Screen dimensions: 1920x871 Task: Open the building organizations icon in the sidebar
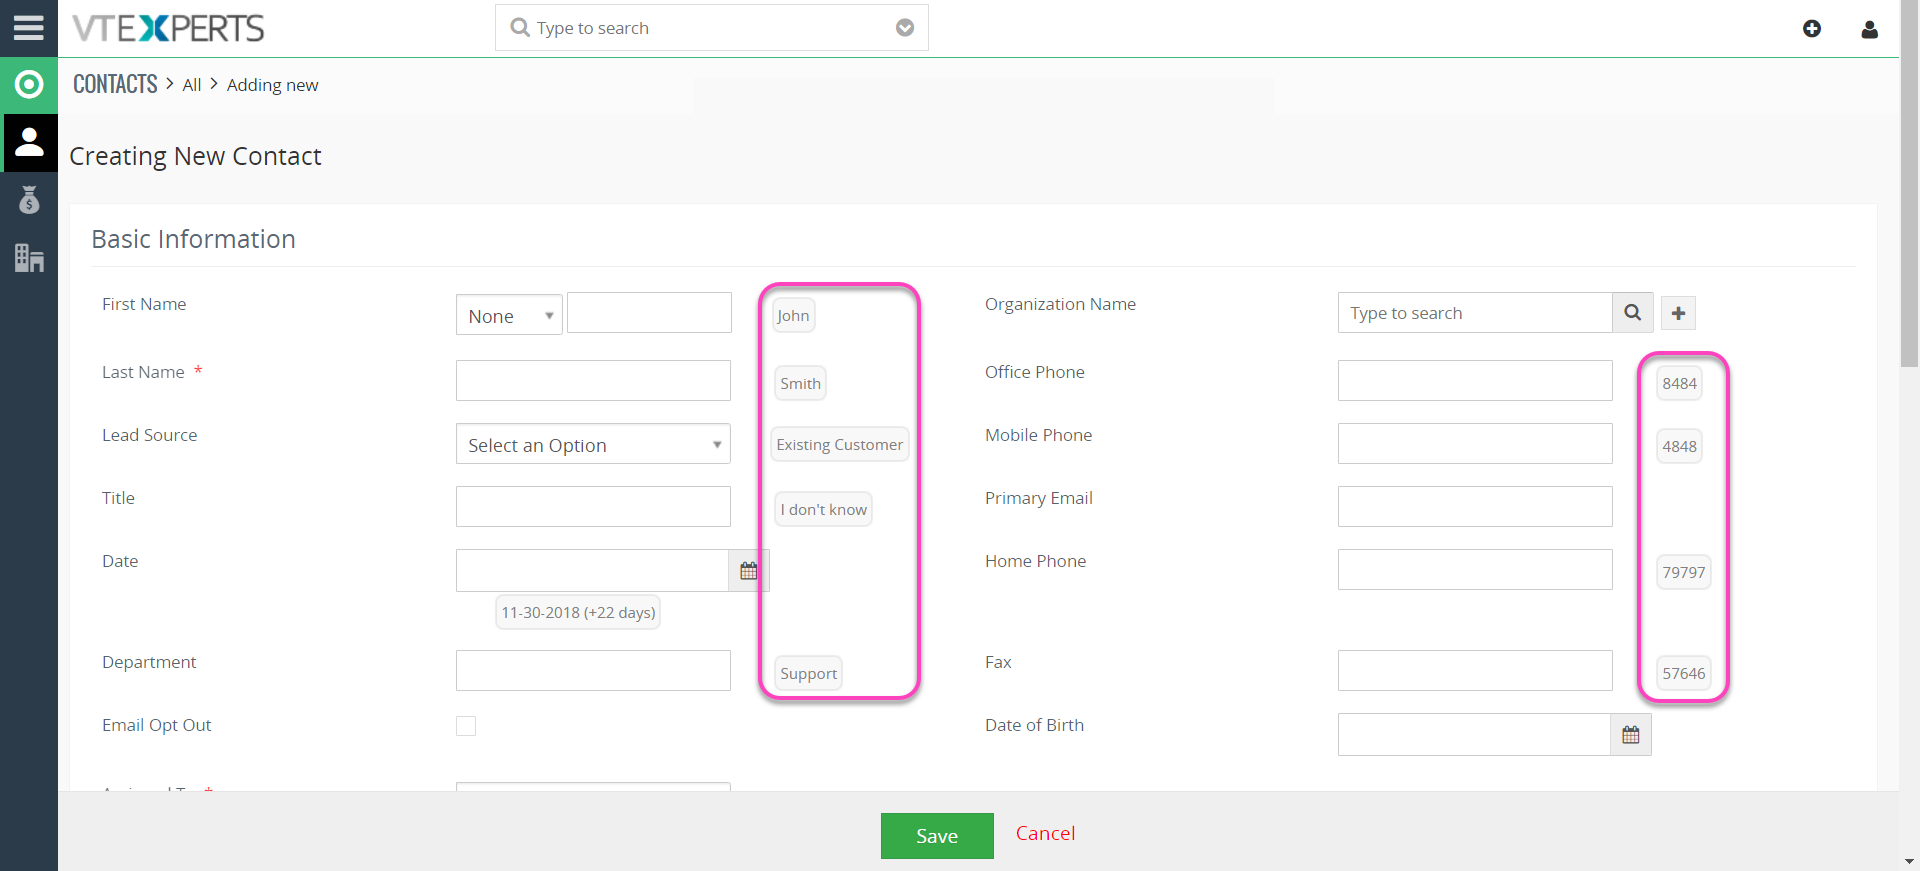click(x=29, y=258)
